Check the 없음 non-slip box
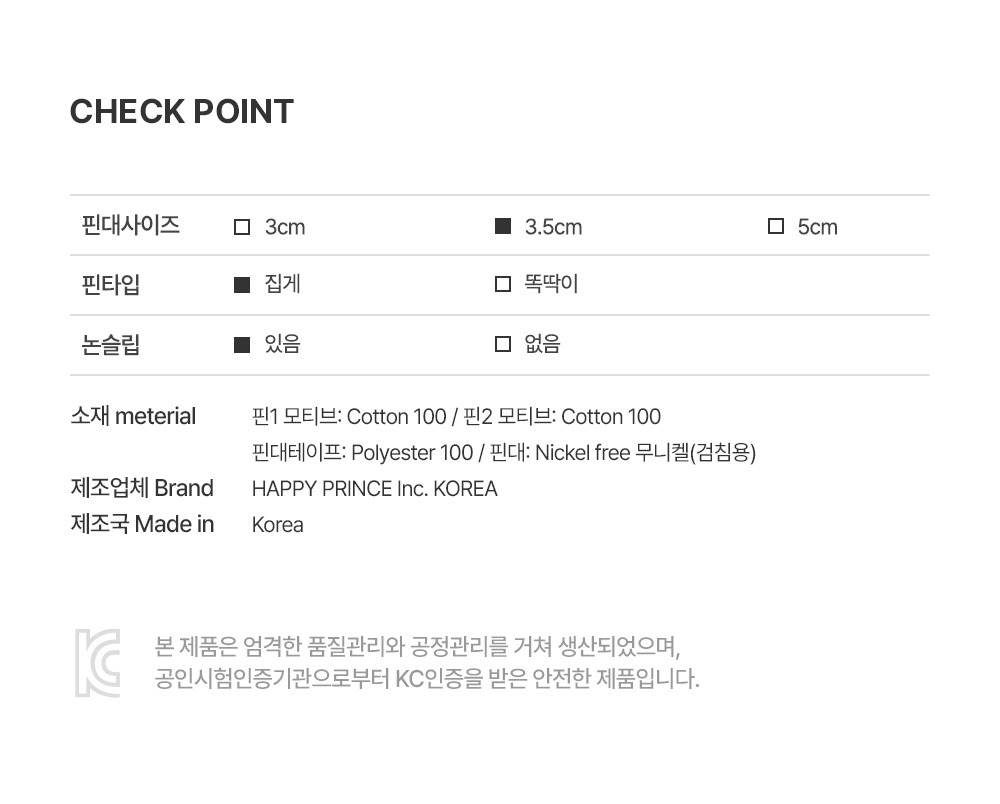Viewport: 1000px width, 804px height. 503,345
